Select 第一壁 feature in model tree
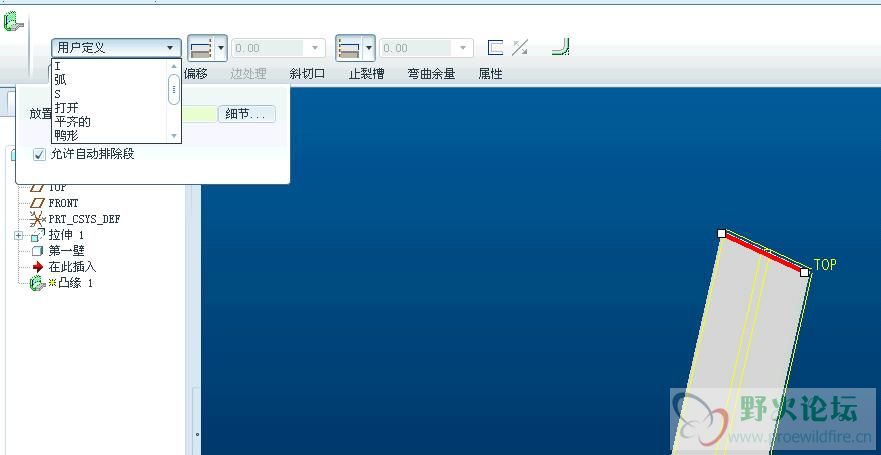 click(x=66, y=251)
